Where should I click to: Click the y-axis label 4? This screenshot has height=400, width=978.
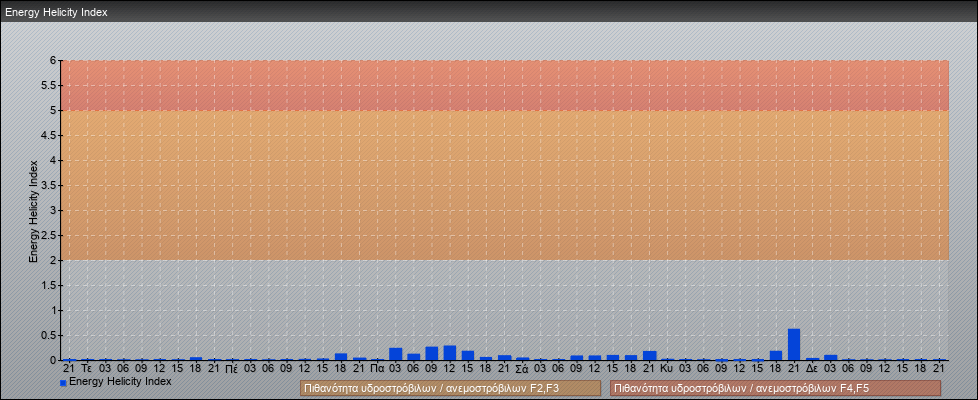click(53, 160)
